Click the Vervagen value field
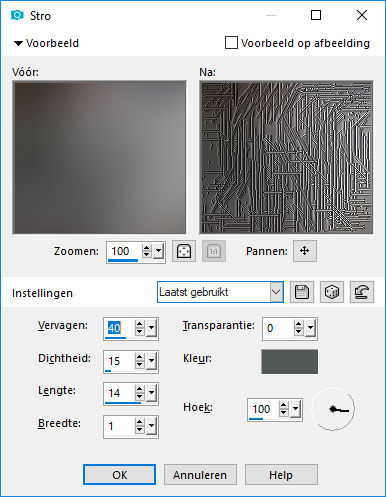Screen dimensions: 386x497 coord(119,328)
